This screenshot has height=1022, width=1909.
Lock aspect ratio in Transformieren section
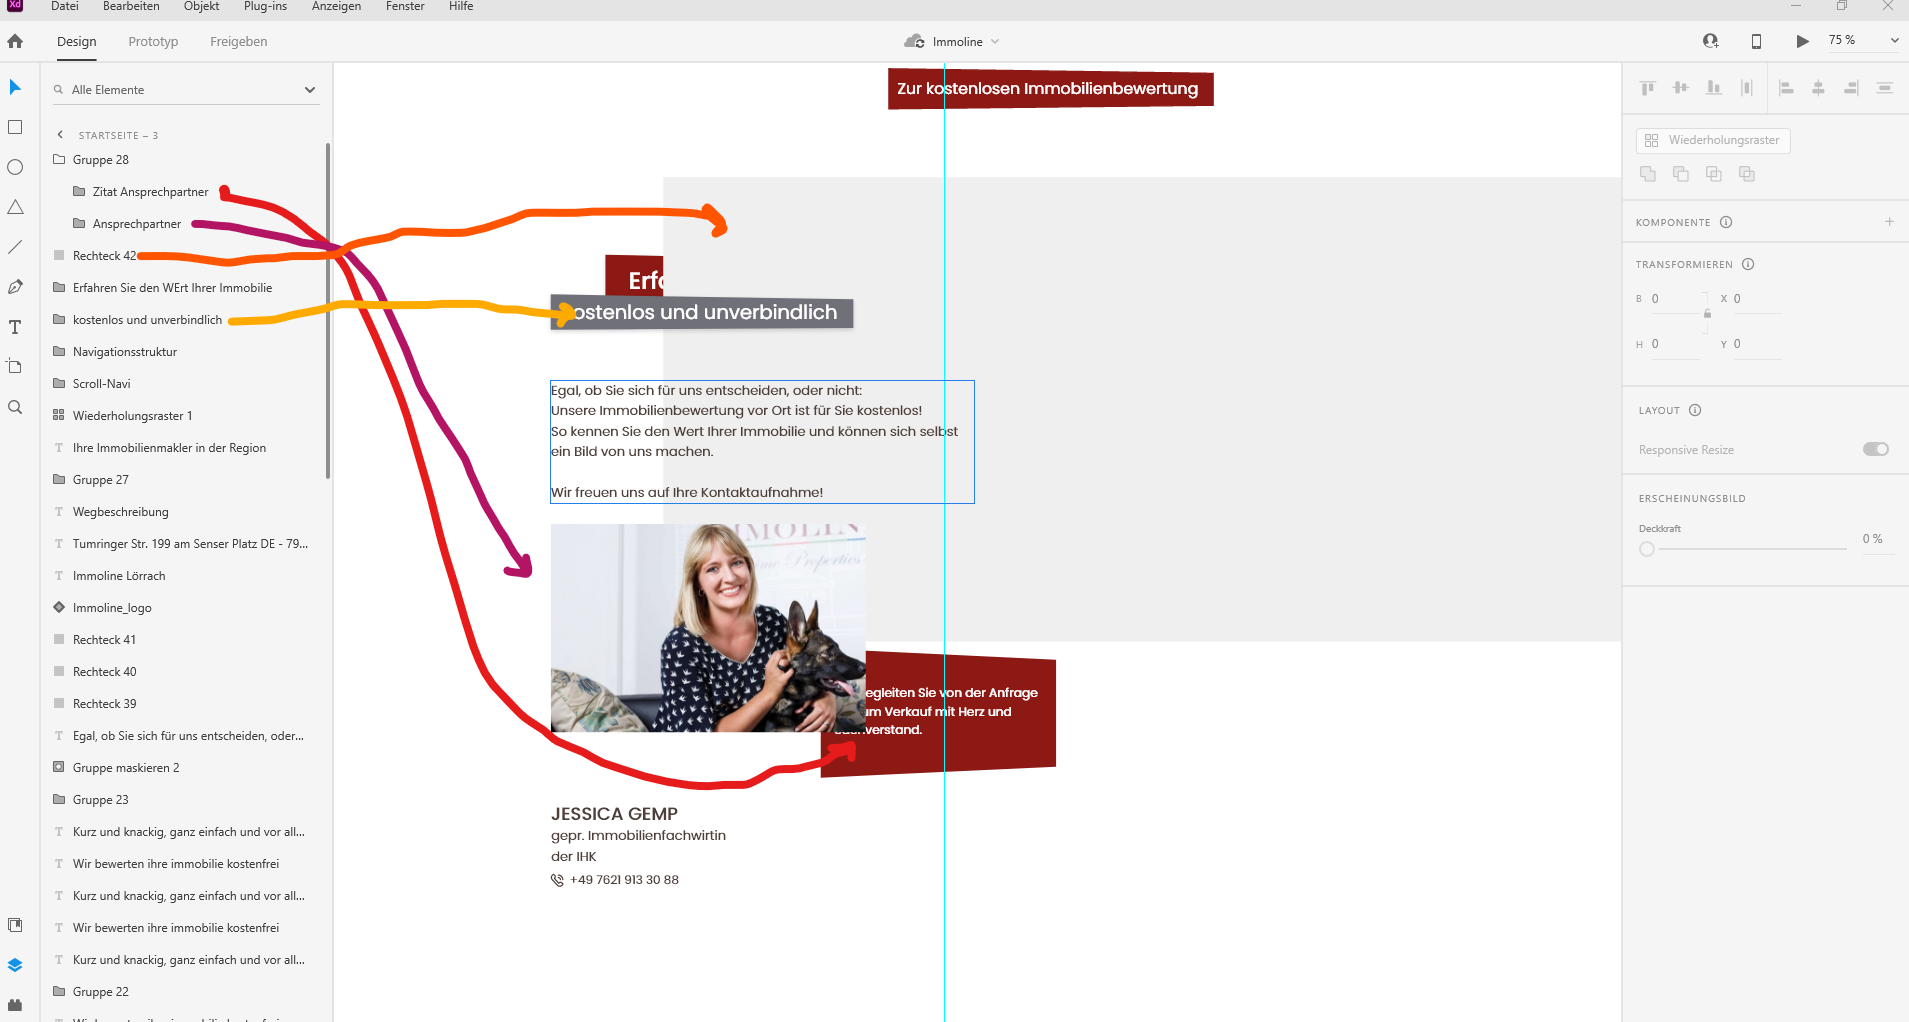point(1707,314)
